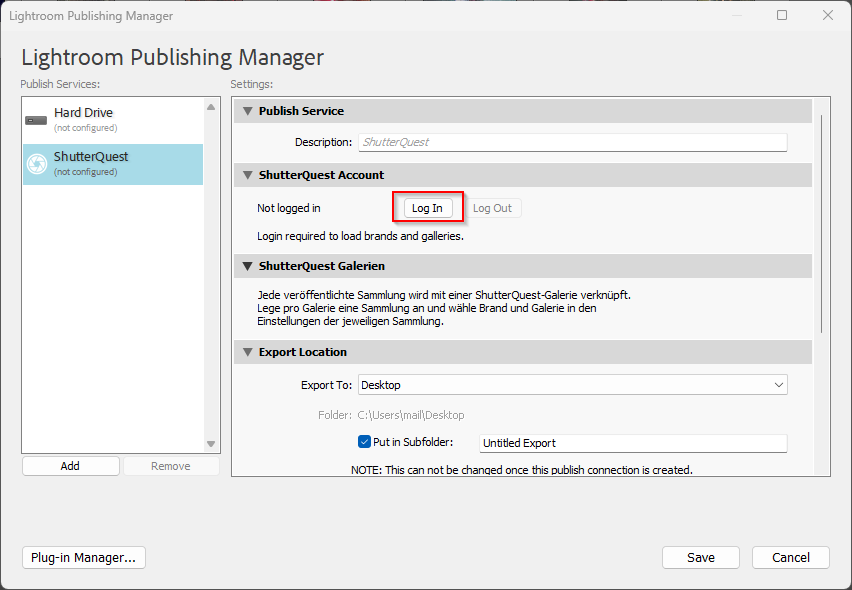Collapse the ShutterQuest Galerien section
This screenshot has height=590, width=852.
248,266
